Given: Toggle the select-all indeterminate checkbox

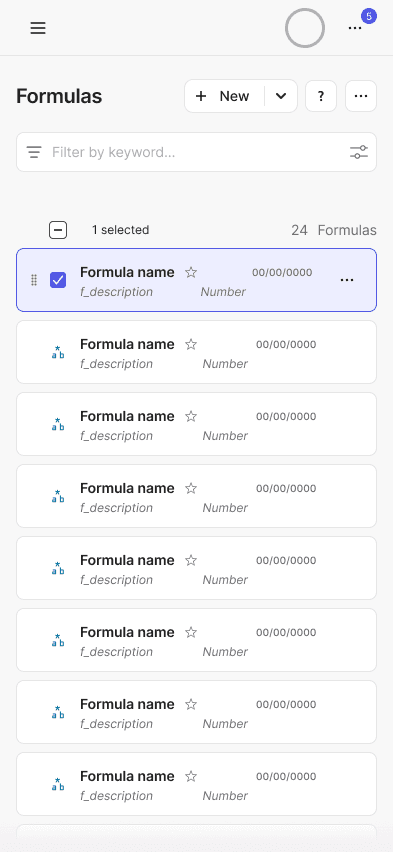Looking at the screenshot, I should tap(58, 230).
